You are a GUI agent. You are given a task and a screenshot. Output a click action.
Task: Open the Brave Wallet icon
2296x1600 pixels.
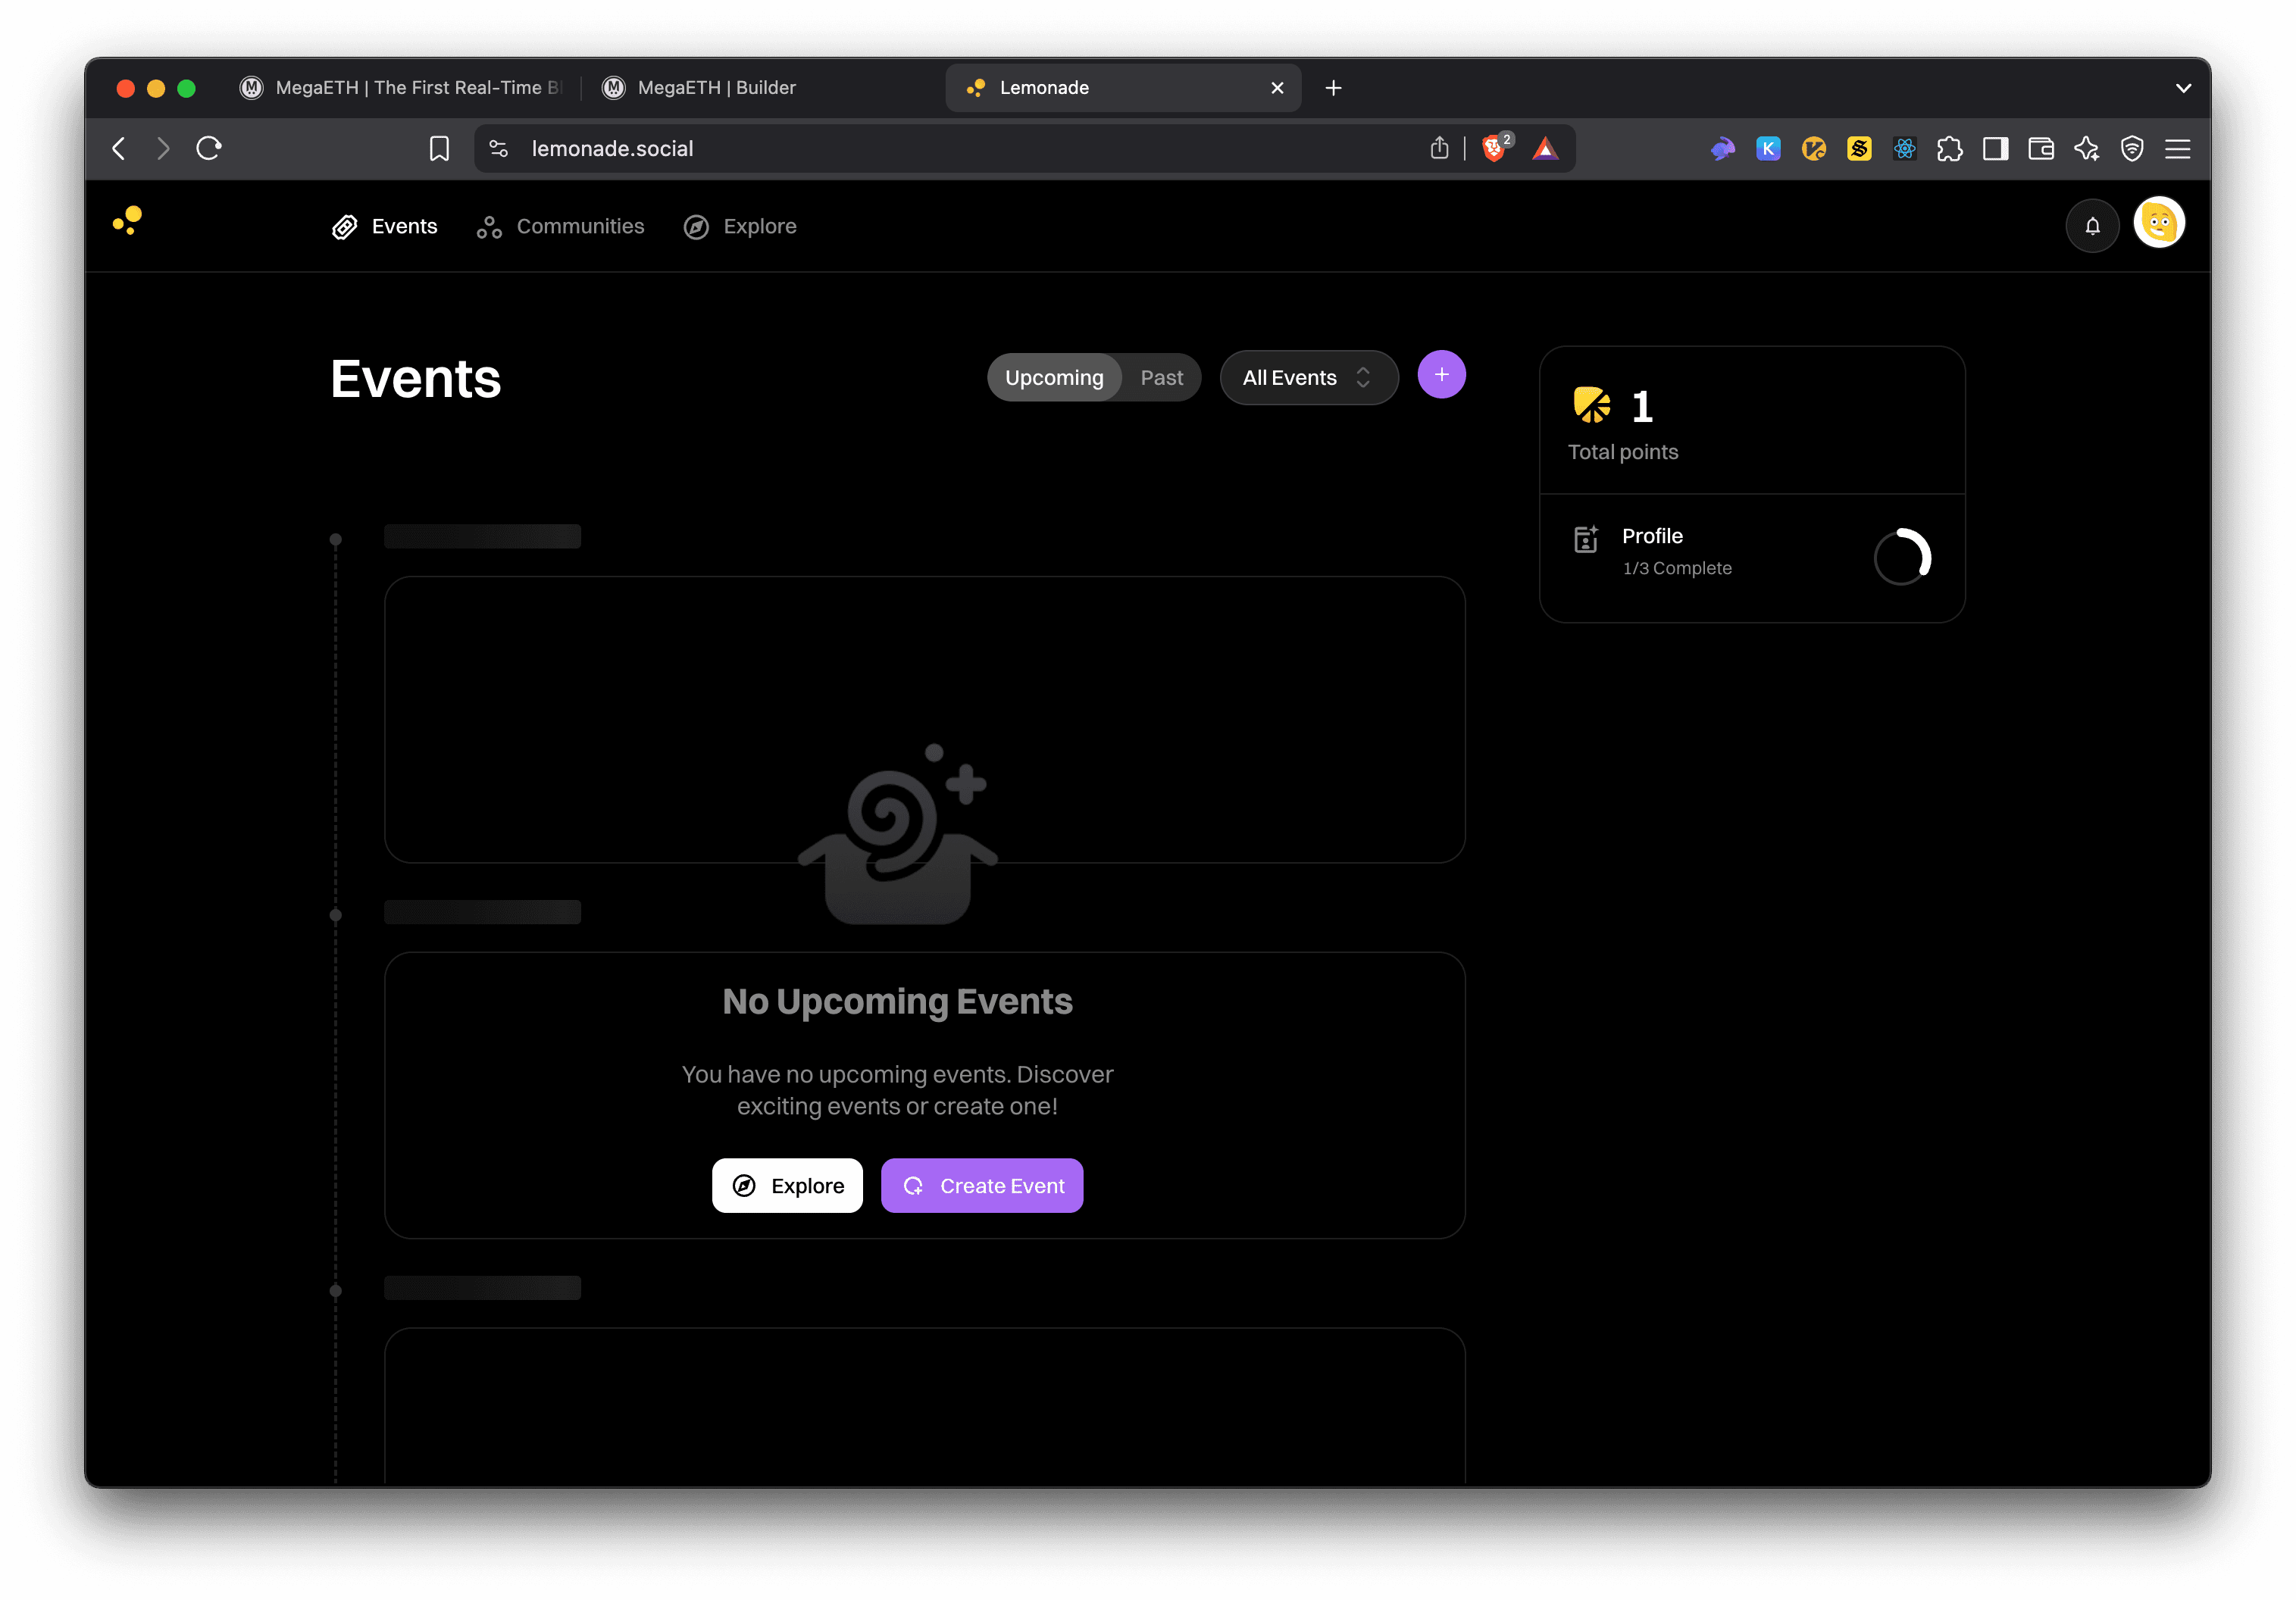pos(2041,149)
